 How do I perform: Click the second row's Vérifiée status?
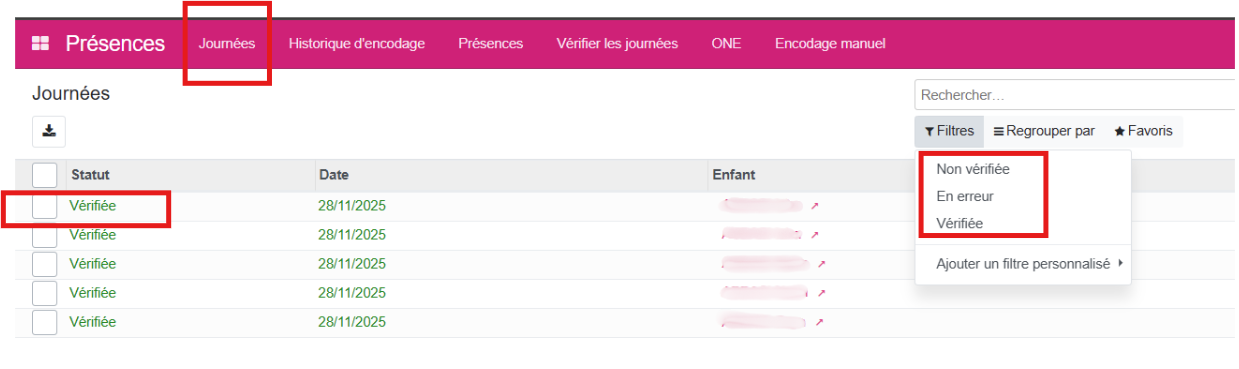tap(93, 235)
